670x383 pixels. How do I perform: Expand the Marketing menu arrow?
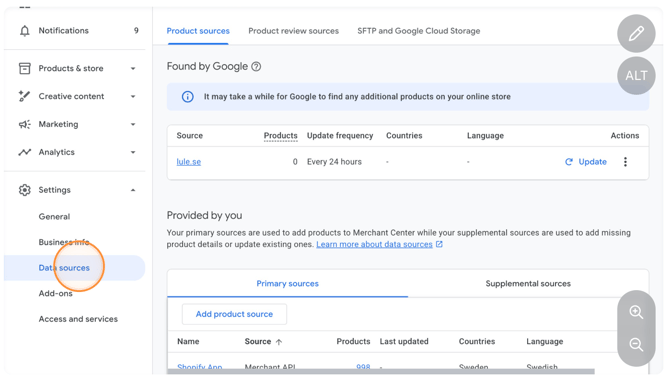coord(133,124)
